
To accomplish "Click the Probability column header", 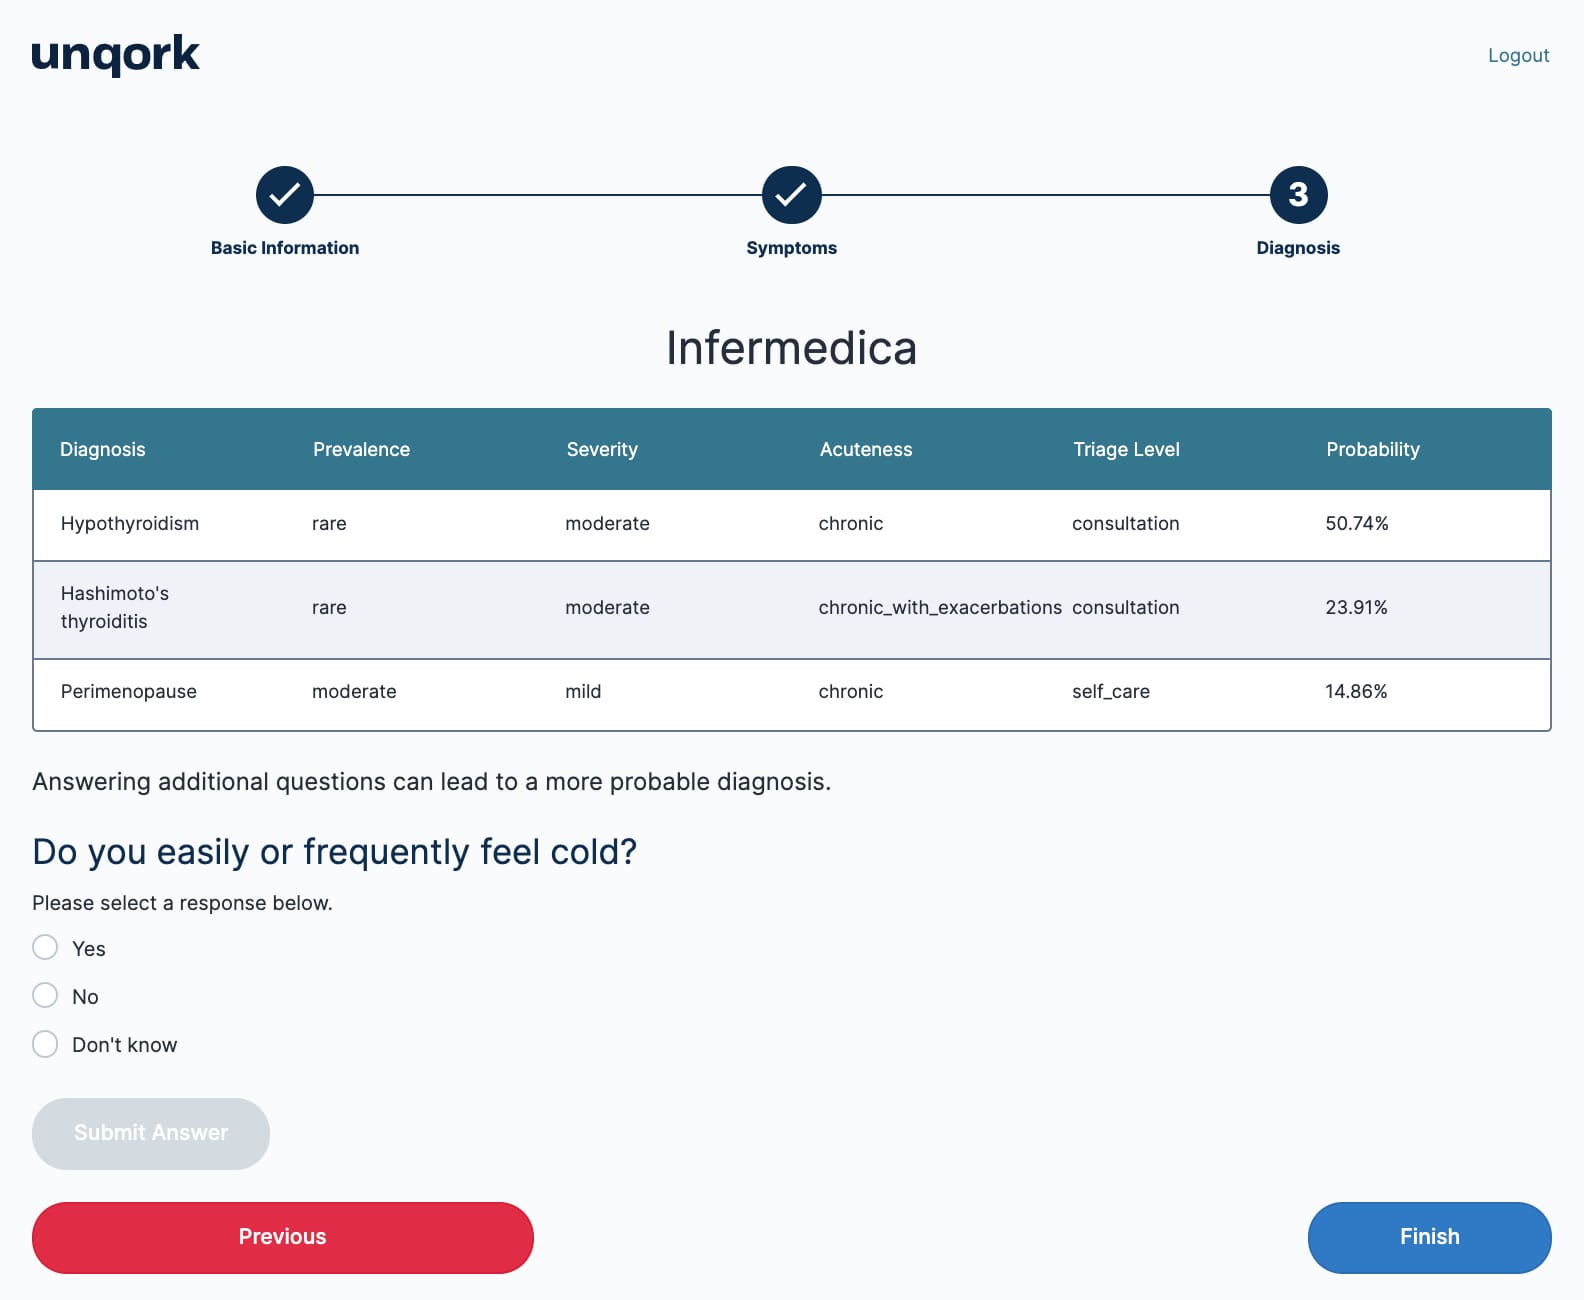I will [x=1373, y=450].
